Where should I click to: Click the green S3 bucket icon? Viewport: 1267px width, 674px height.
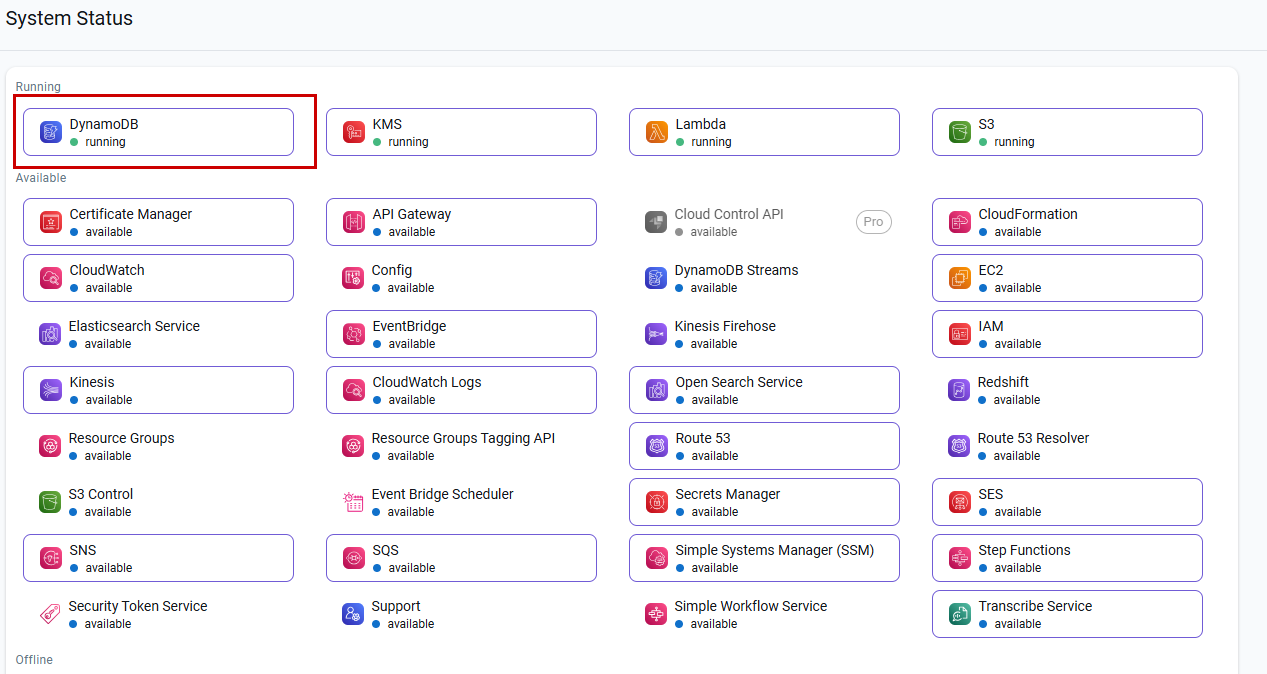click(960, 132)
